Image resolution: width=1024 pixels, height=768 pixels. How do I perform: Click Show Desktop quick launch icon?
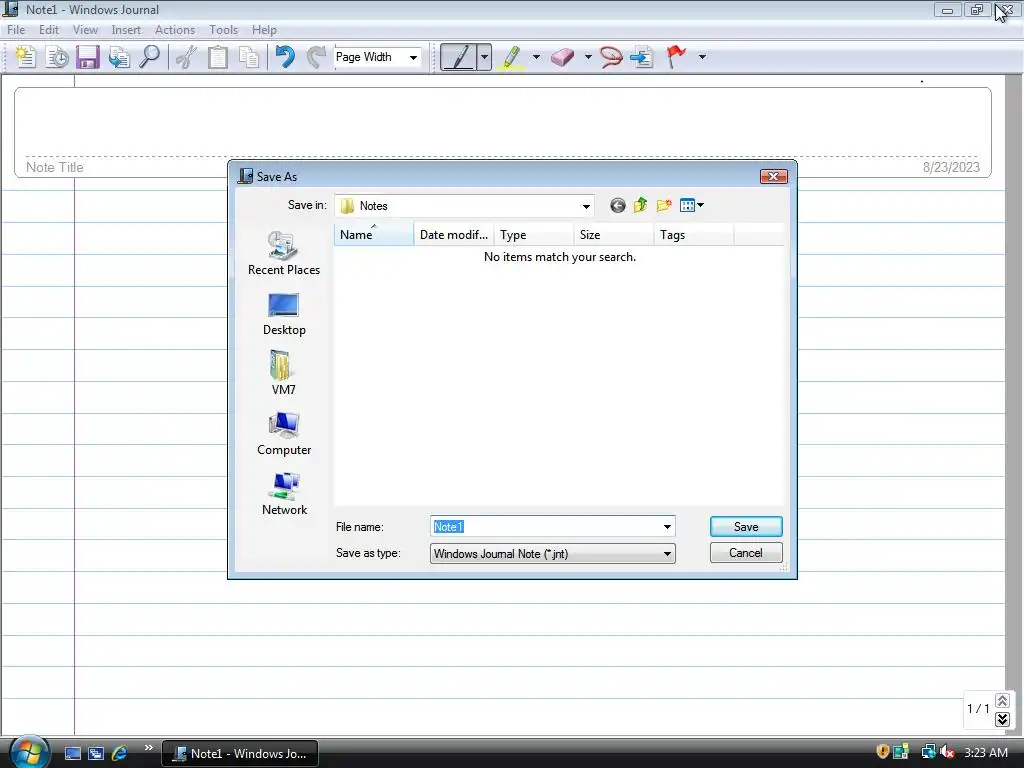click(72, 753)
